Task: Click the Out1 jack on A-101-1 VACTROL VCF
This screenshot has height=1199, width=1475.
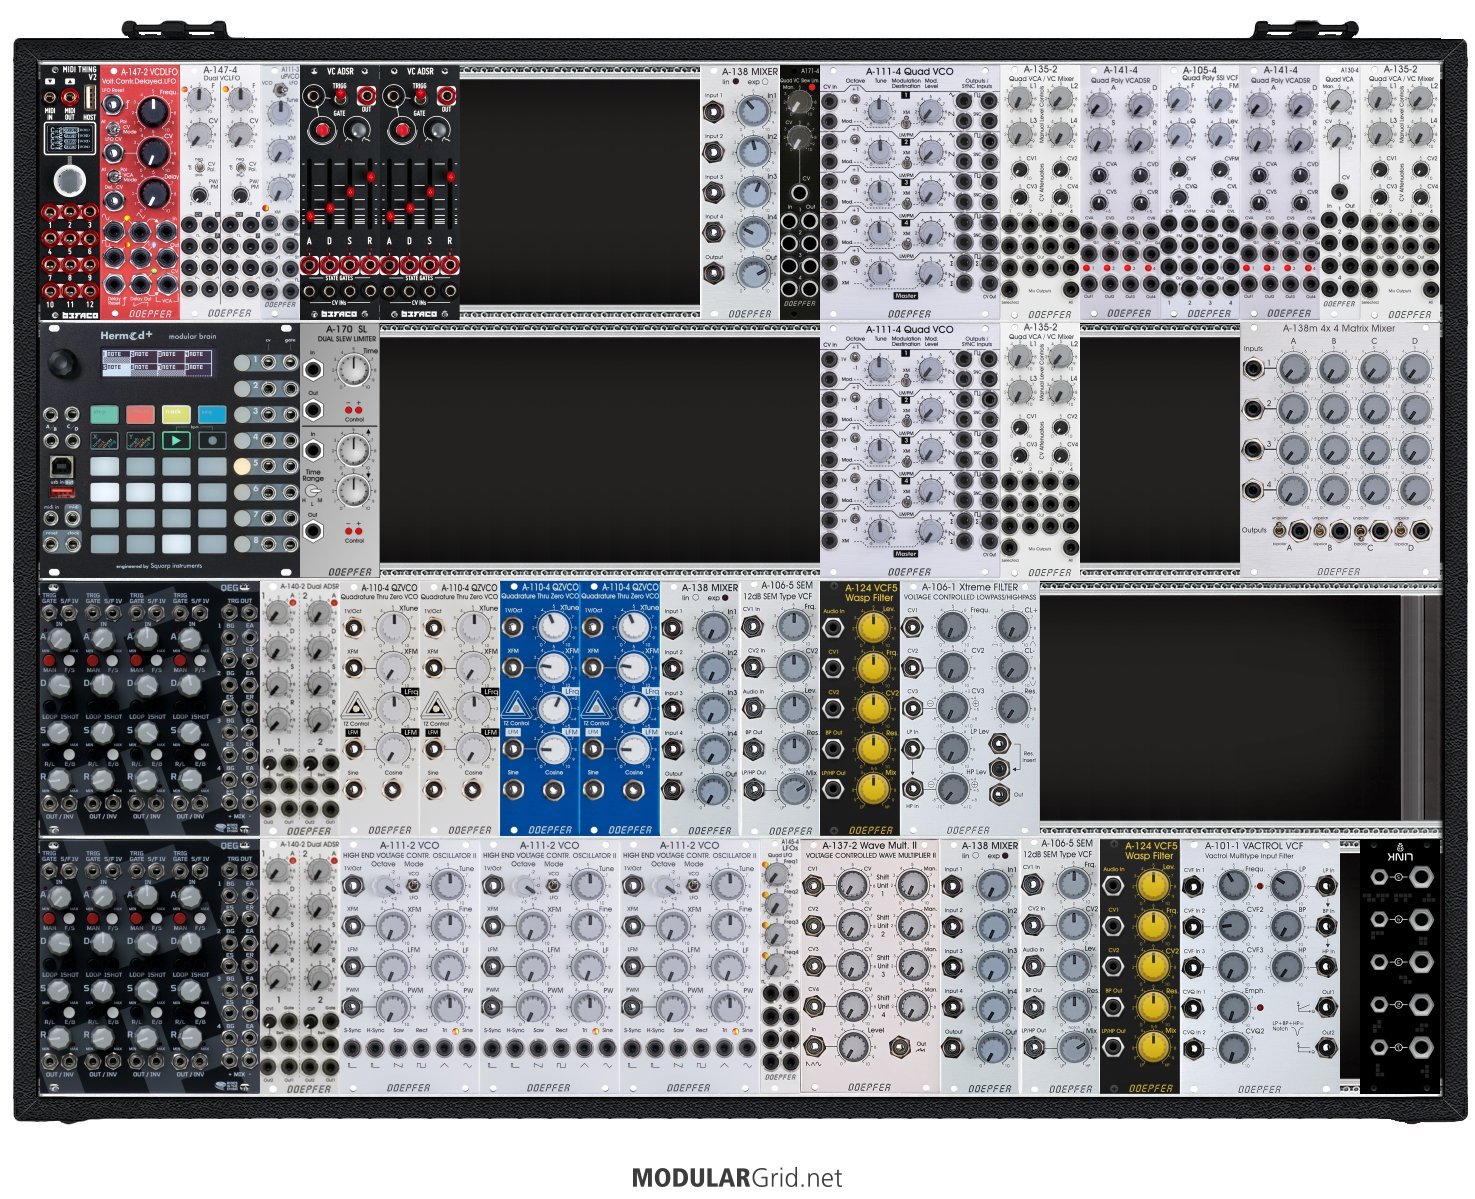Action: point(1326,1008)
